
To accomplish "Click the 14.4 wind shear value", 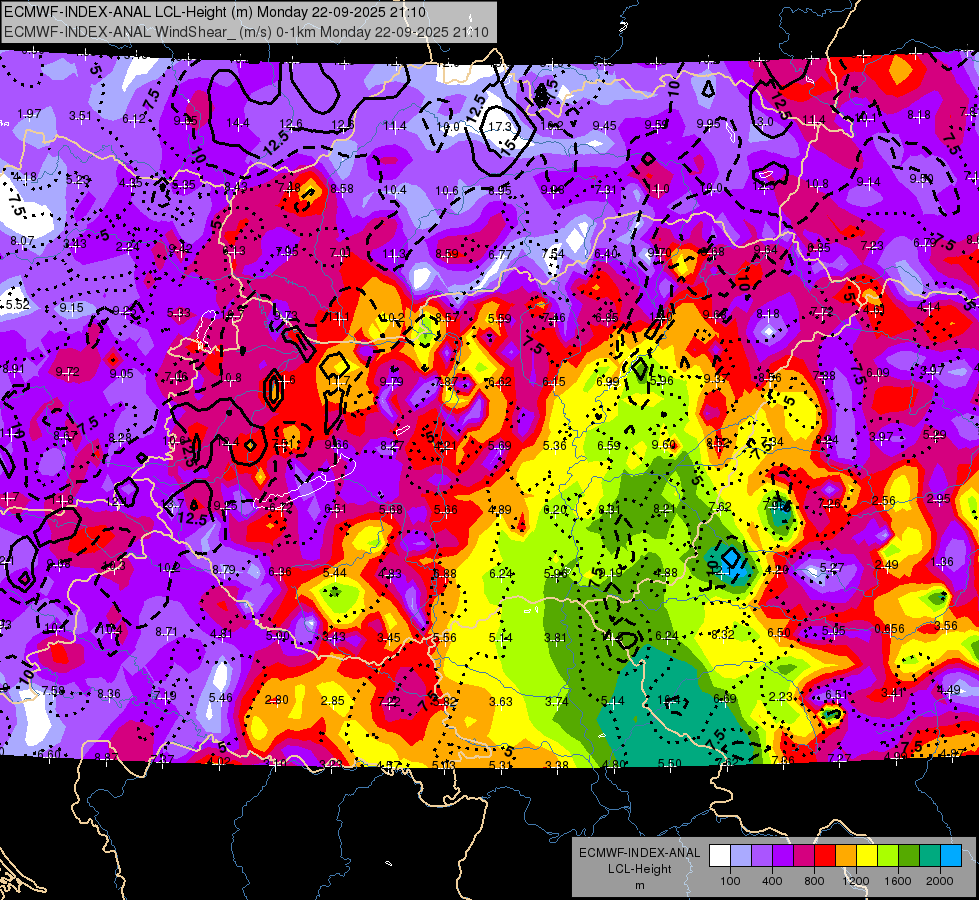I will 238,123.
